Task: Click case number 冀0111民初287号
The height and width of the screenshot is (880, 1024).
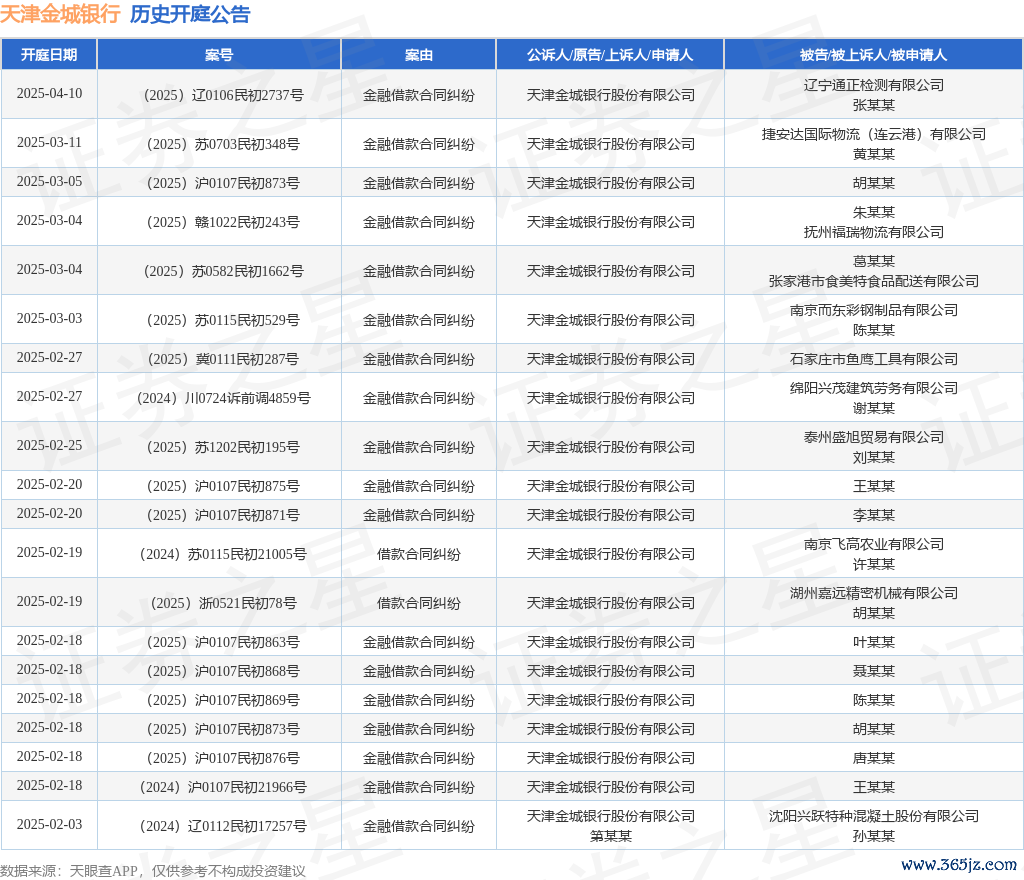Action: coord(223,359)
